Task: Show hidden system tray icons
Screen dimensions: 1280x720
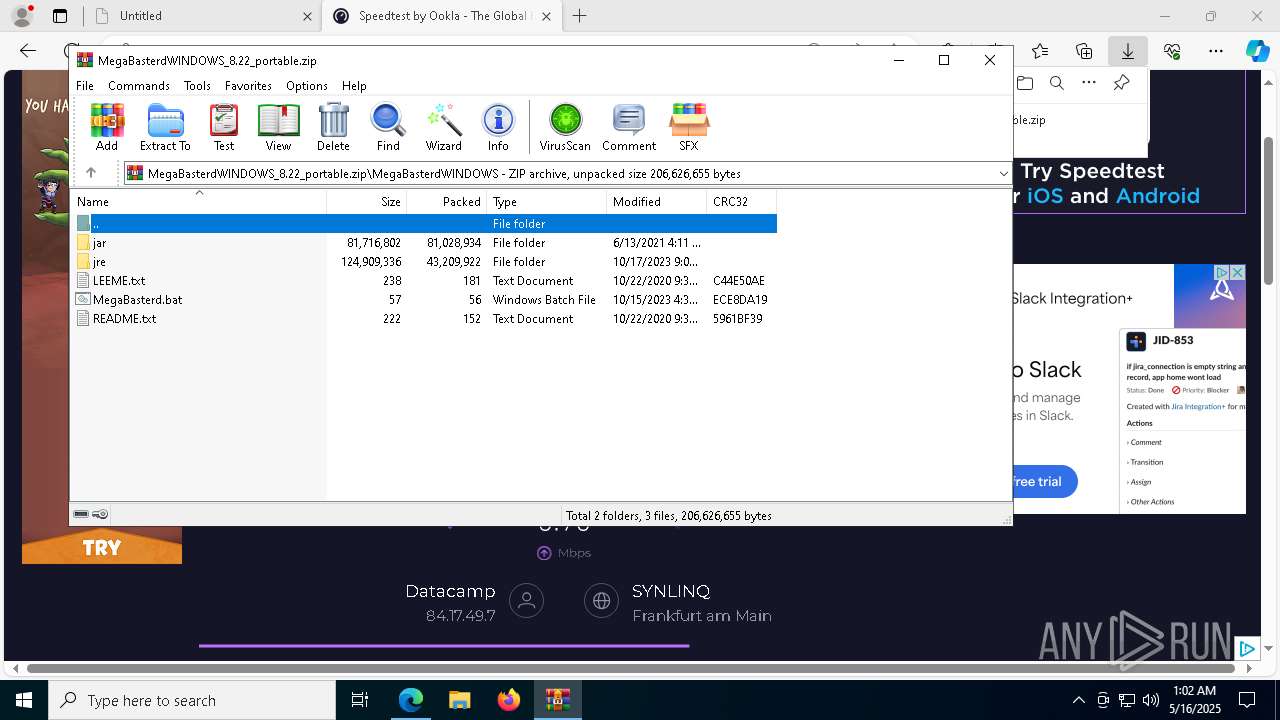Action: coord(1078,700)
